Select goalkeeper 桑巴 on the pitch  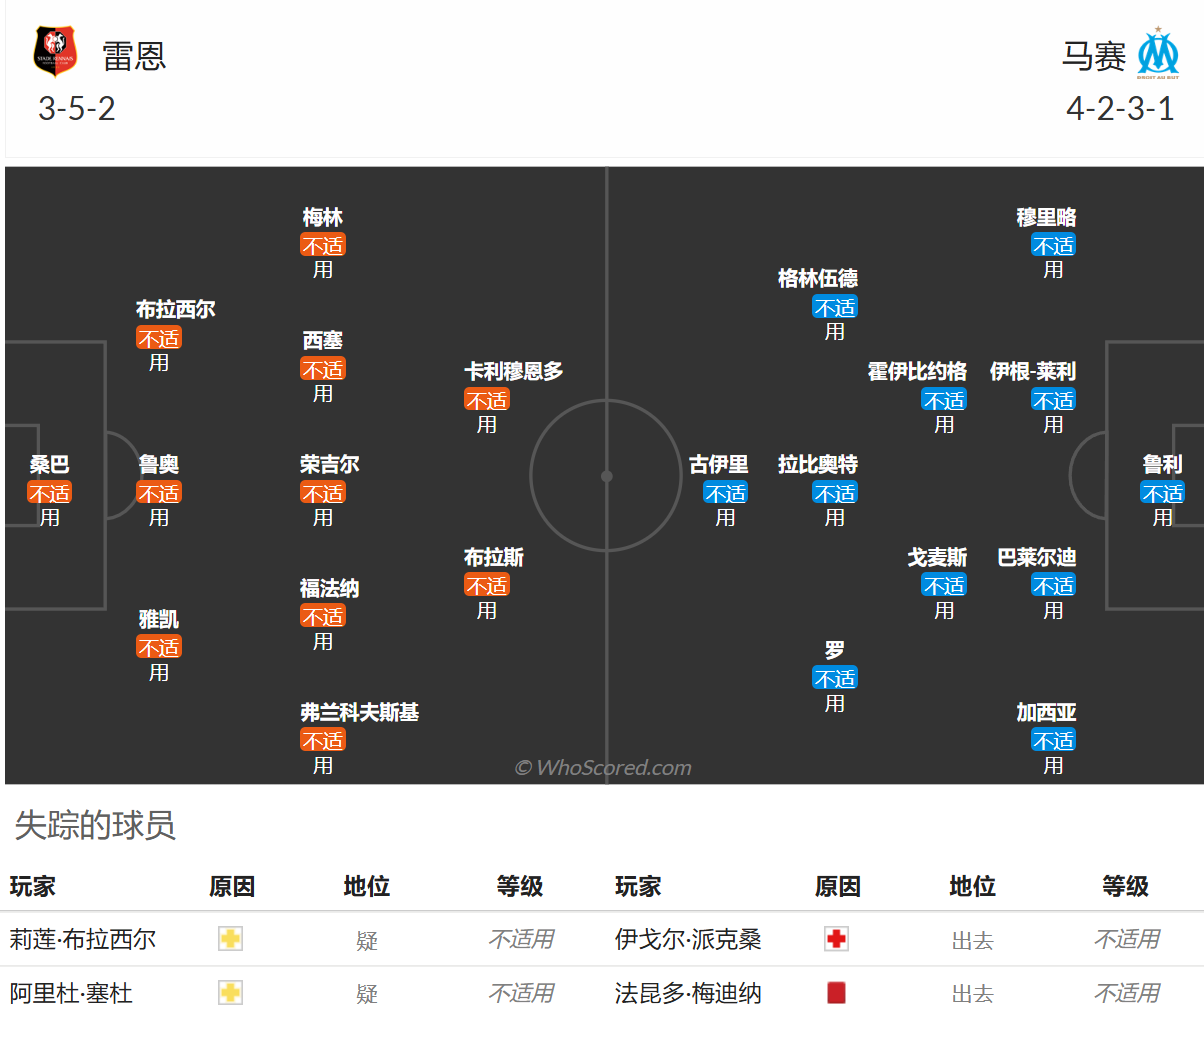(x=49, y=465)
